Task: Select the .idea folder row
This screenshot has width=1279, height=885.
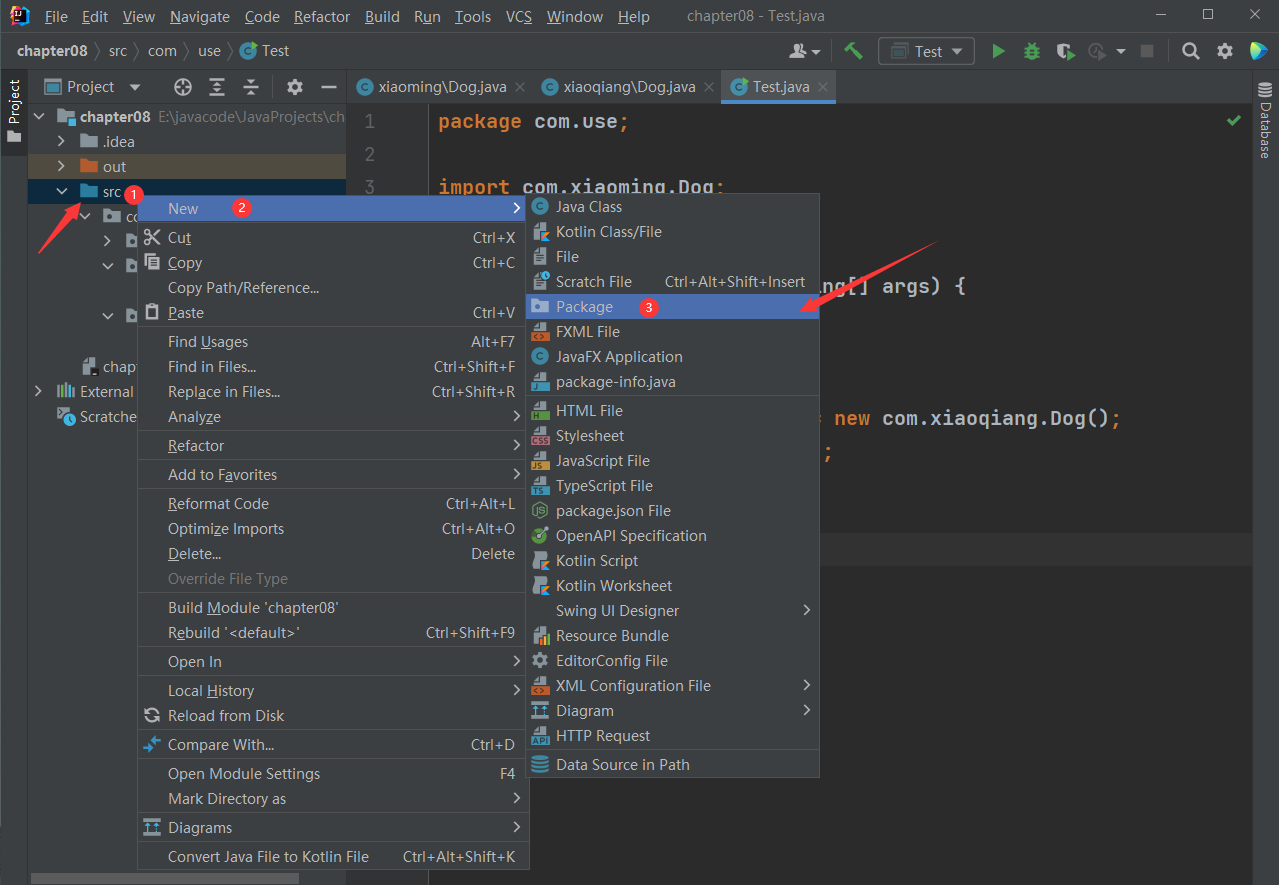Action: click(187, 141)
